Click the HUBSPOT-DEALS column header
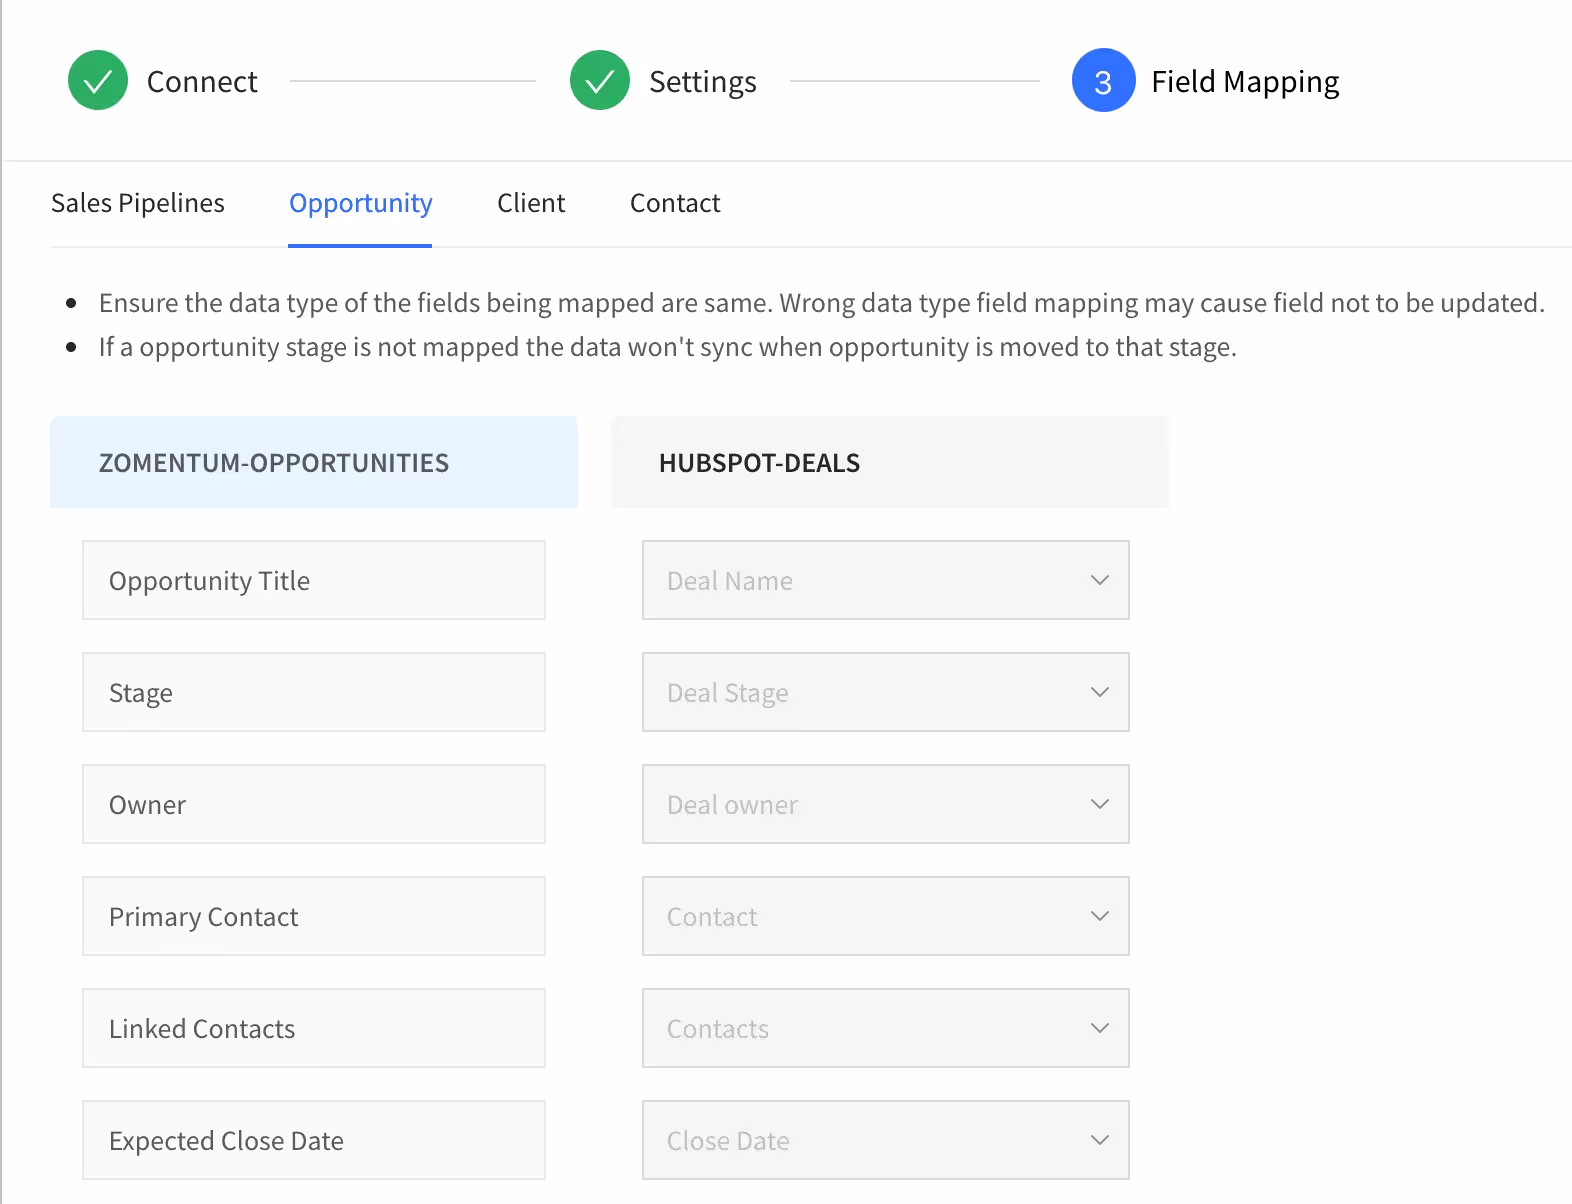The width and height of the screenshot is (1572, 1204). coord(890,462)
